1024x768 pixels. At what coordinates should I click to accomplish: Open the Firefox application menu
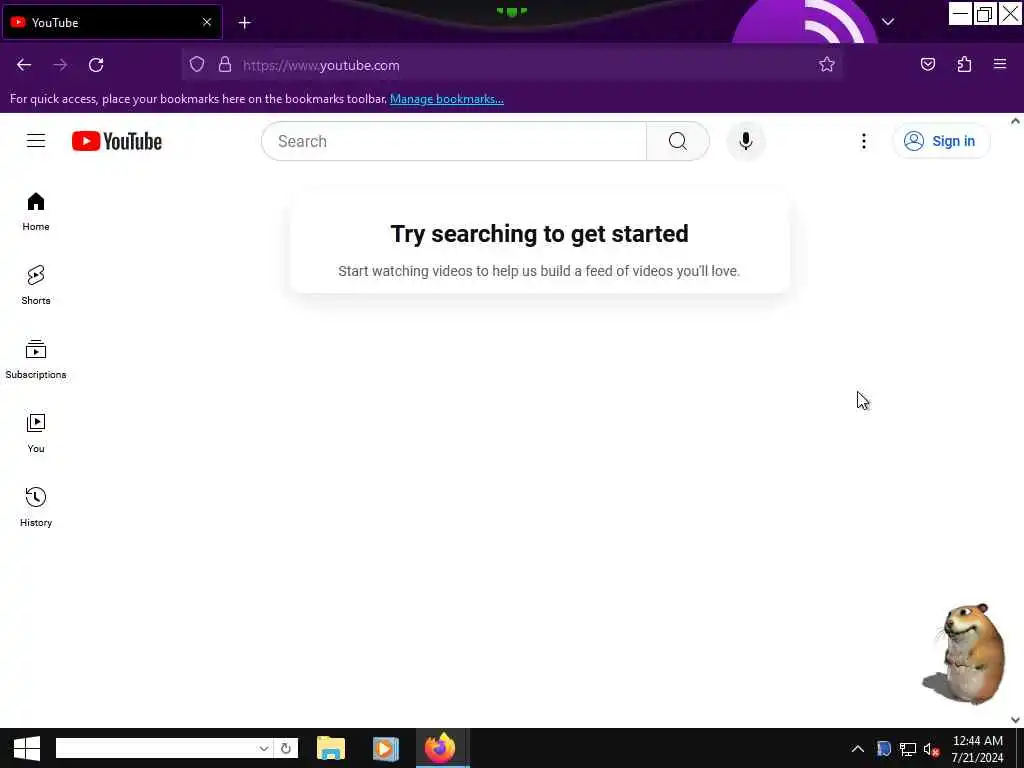click(1000, 65)
